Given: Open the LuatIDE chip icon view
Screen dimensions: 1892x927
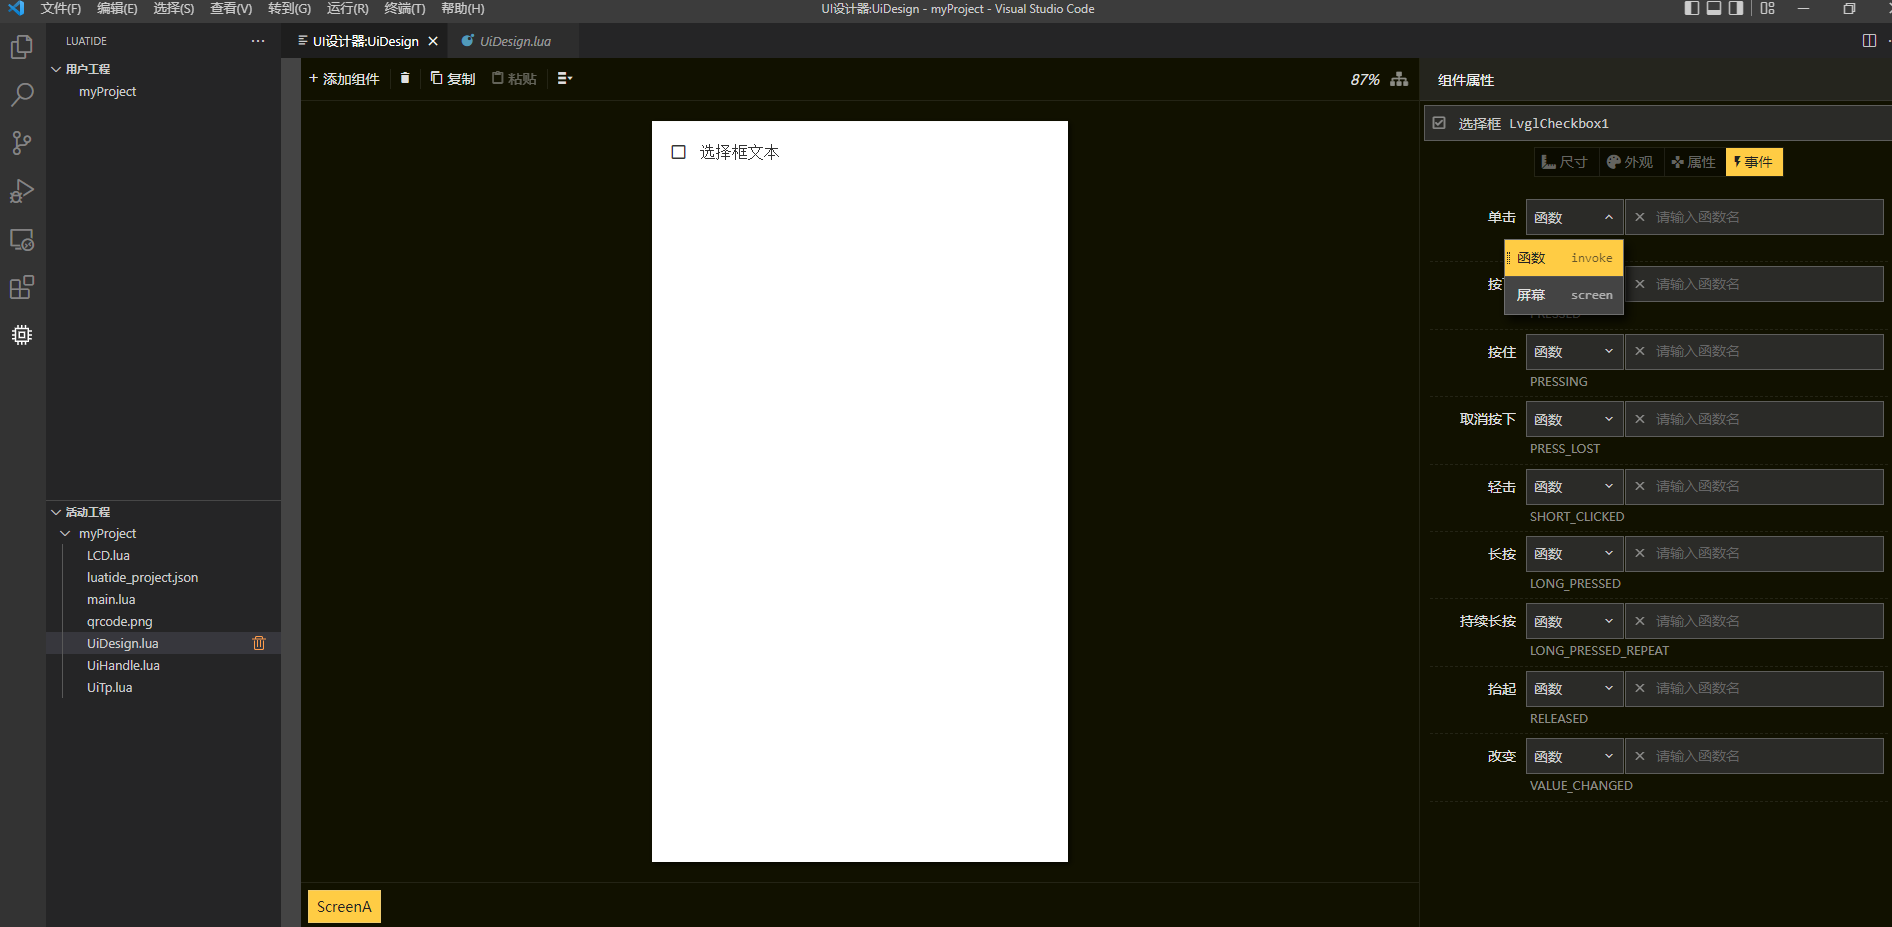Looking at the screenshot, I should pos(22,335).
